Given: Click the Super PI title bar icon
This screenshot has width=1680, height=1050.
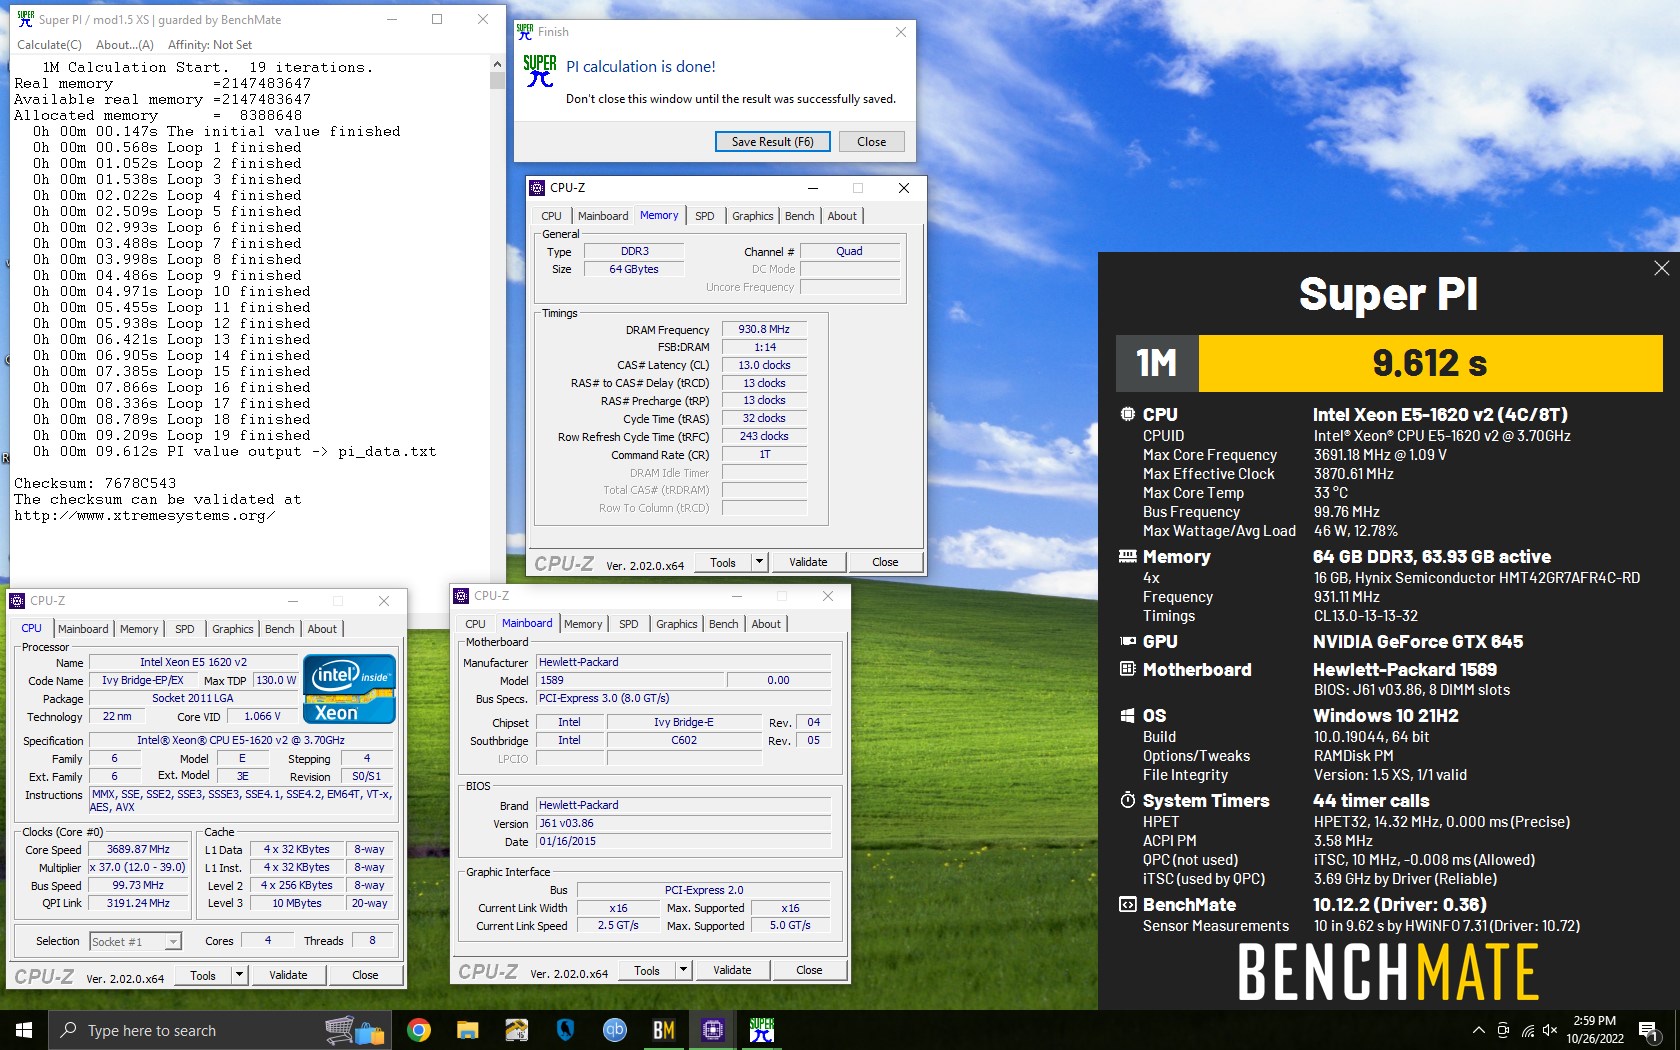Looking at the screenshot, I should pos(25,19).
